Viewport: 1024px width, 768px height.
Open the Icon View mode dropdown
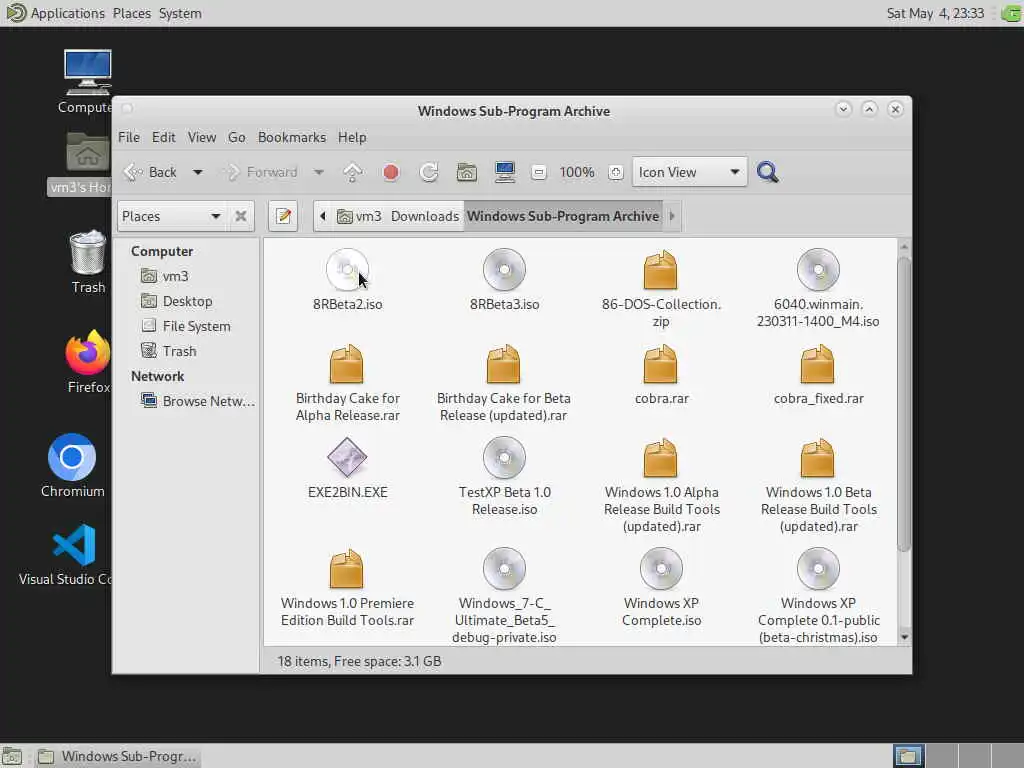click(689, 172)
